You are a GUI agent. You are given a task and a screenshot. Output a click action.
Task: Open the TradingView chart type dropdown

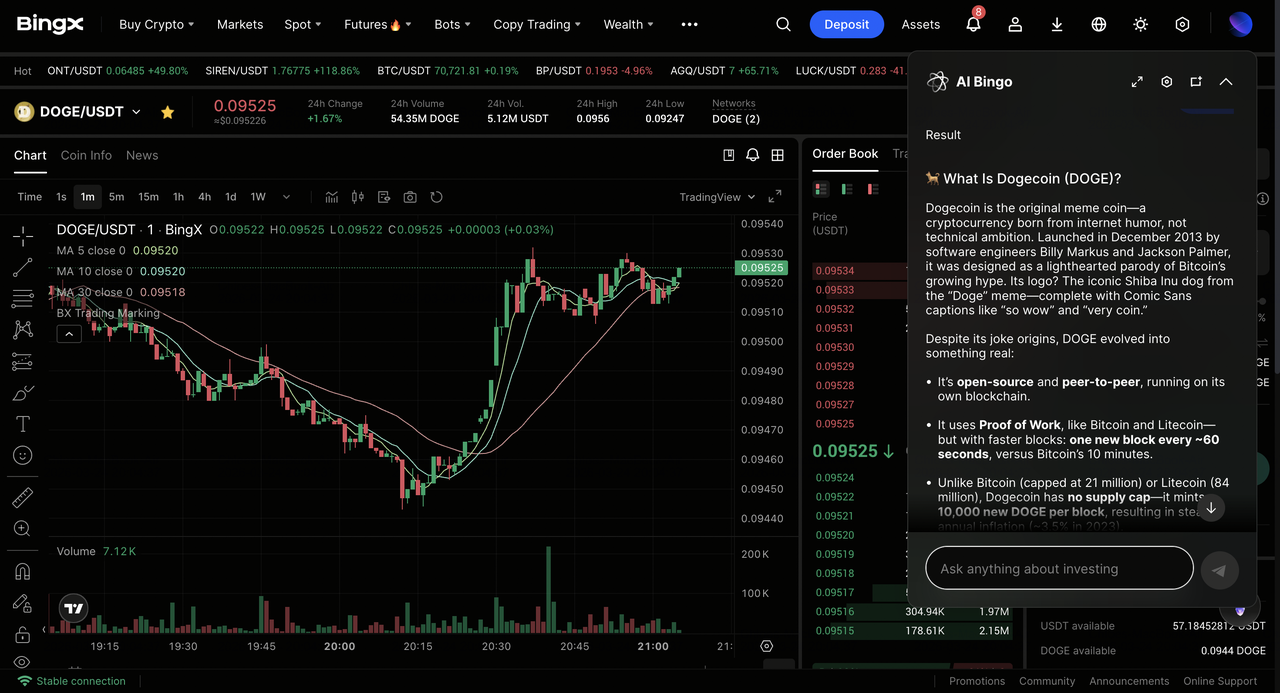[717, 197]
